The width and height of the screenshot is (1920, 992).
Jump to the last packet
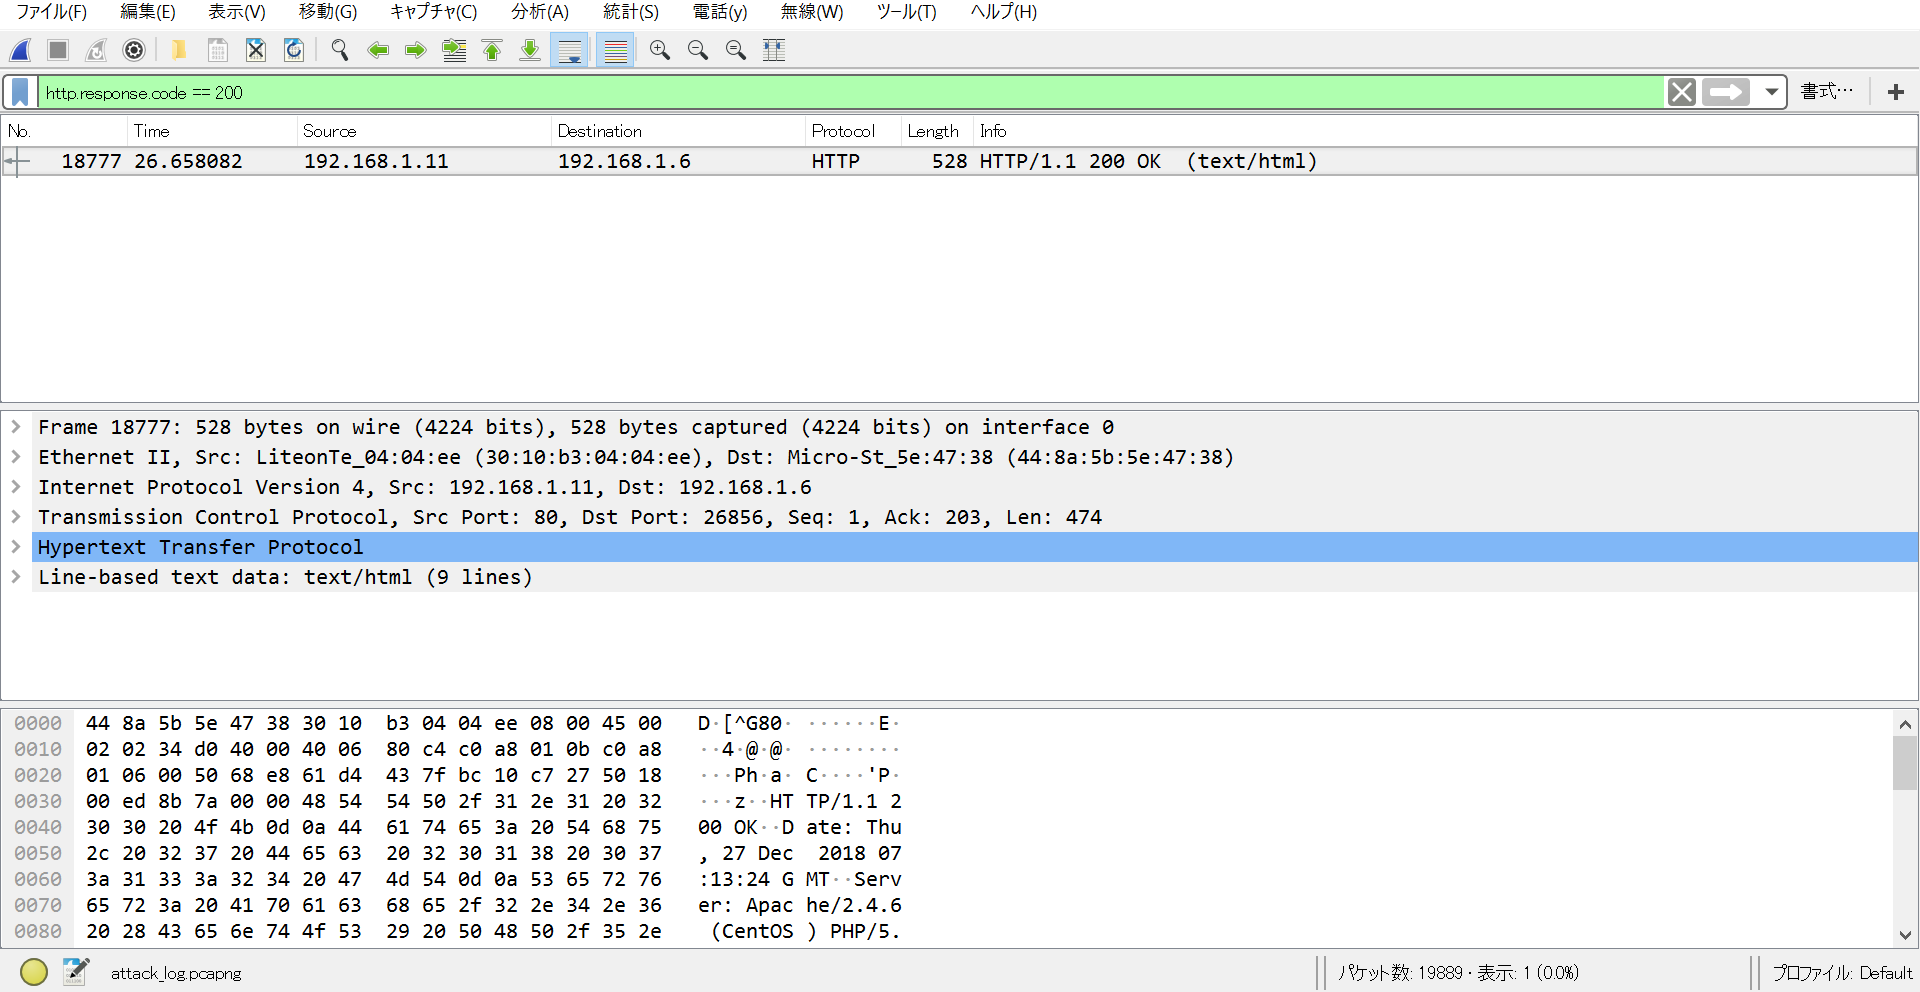click(x=528, y=50)
